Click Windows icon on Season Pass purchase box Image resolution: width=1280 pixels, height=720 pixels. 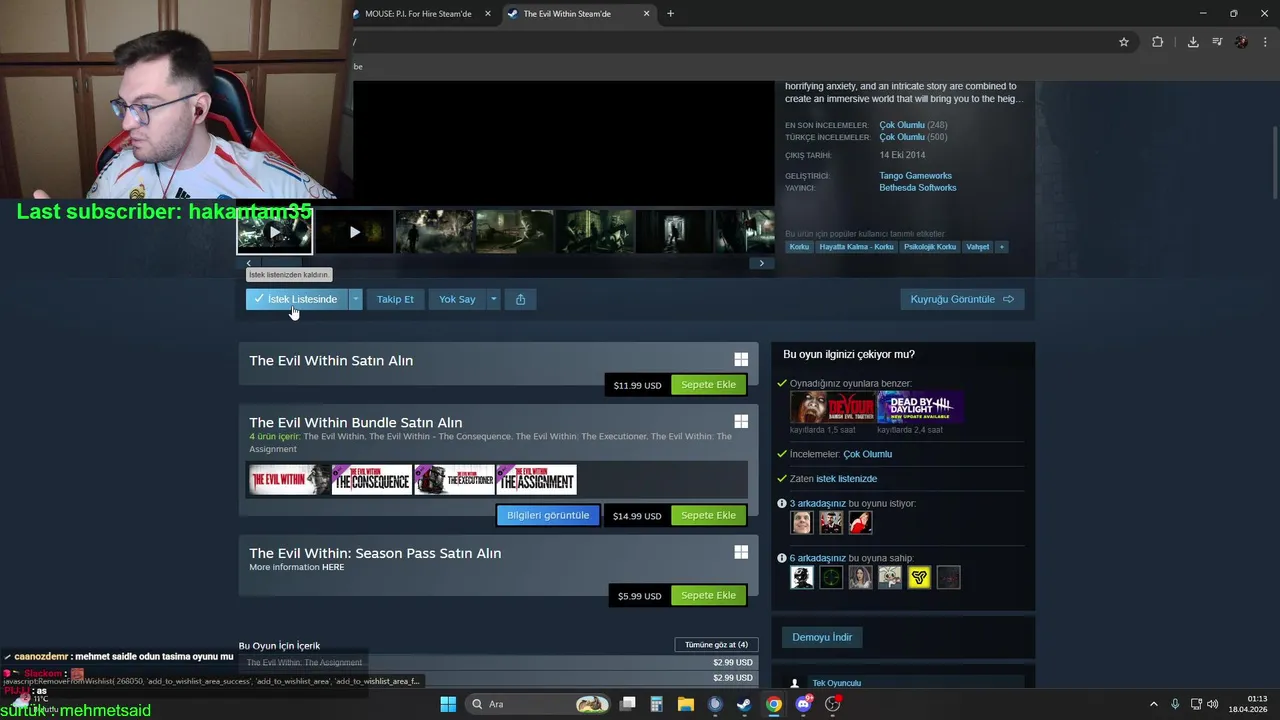coord(741,552)
